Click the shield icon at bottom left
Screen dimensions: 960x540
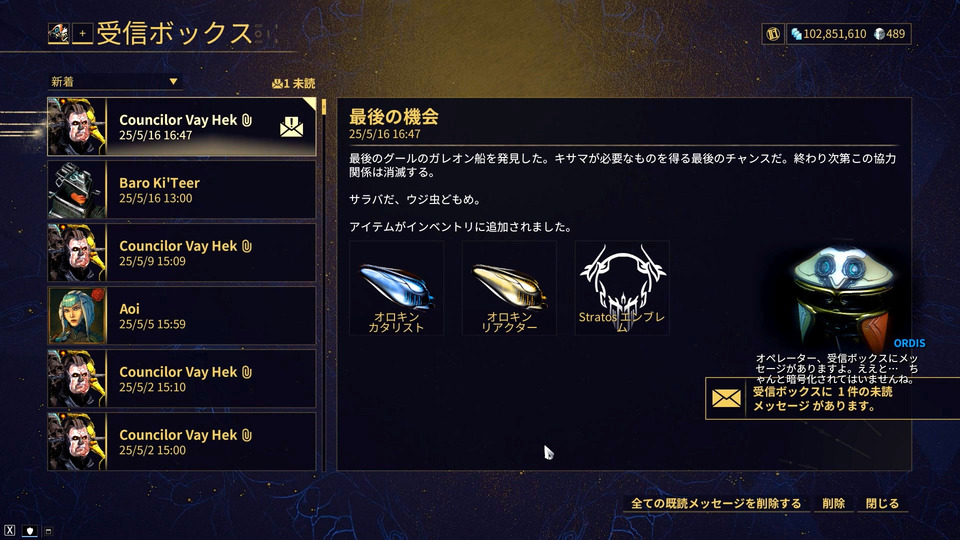click(29, 531)
